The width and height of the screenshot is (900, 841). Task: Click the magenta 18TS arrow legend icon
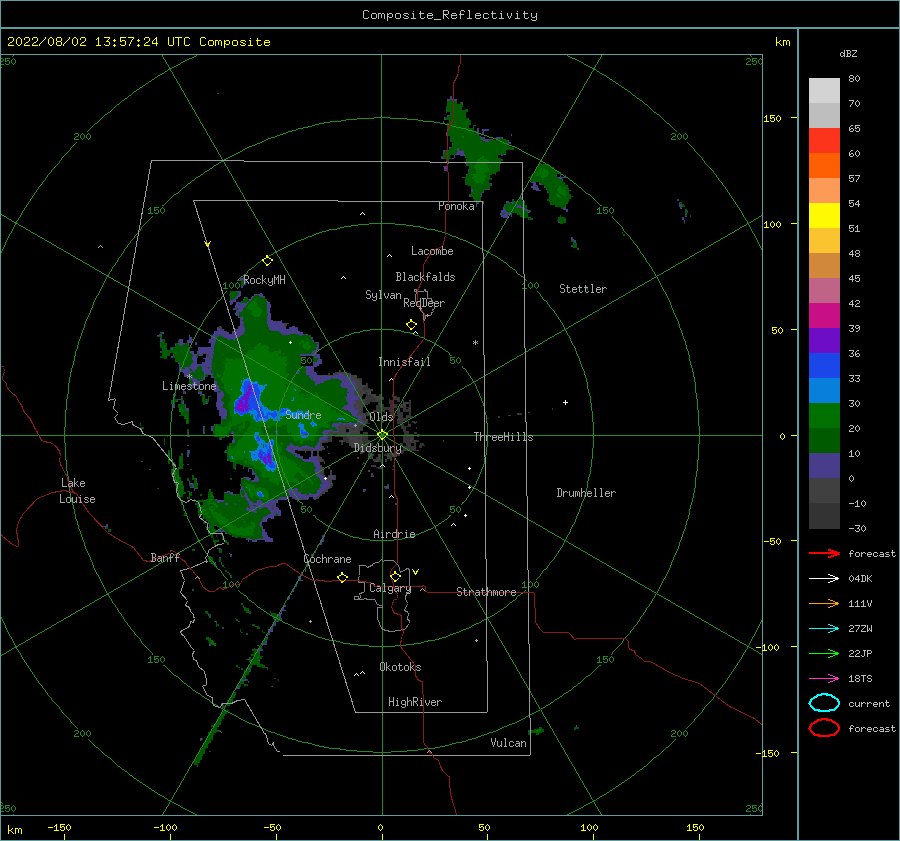pyautogui.click(x=824, y=679)
